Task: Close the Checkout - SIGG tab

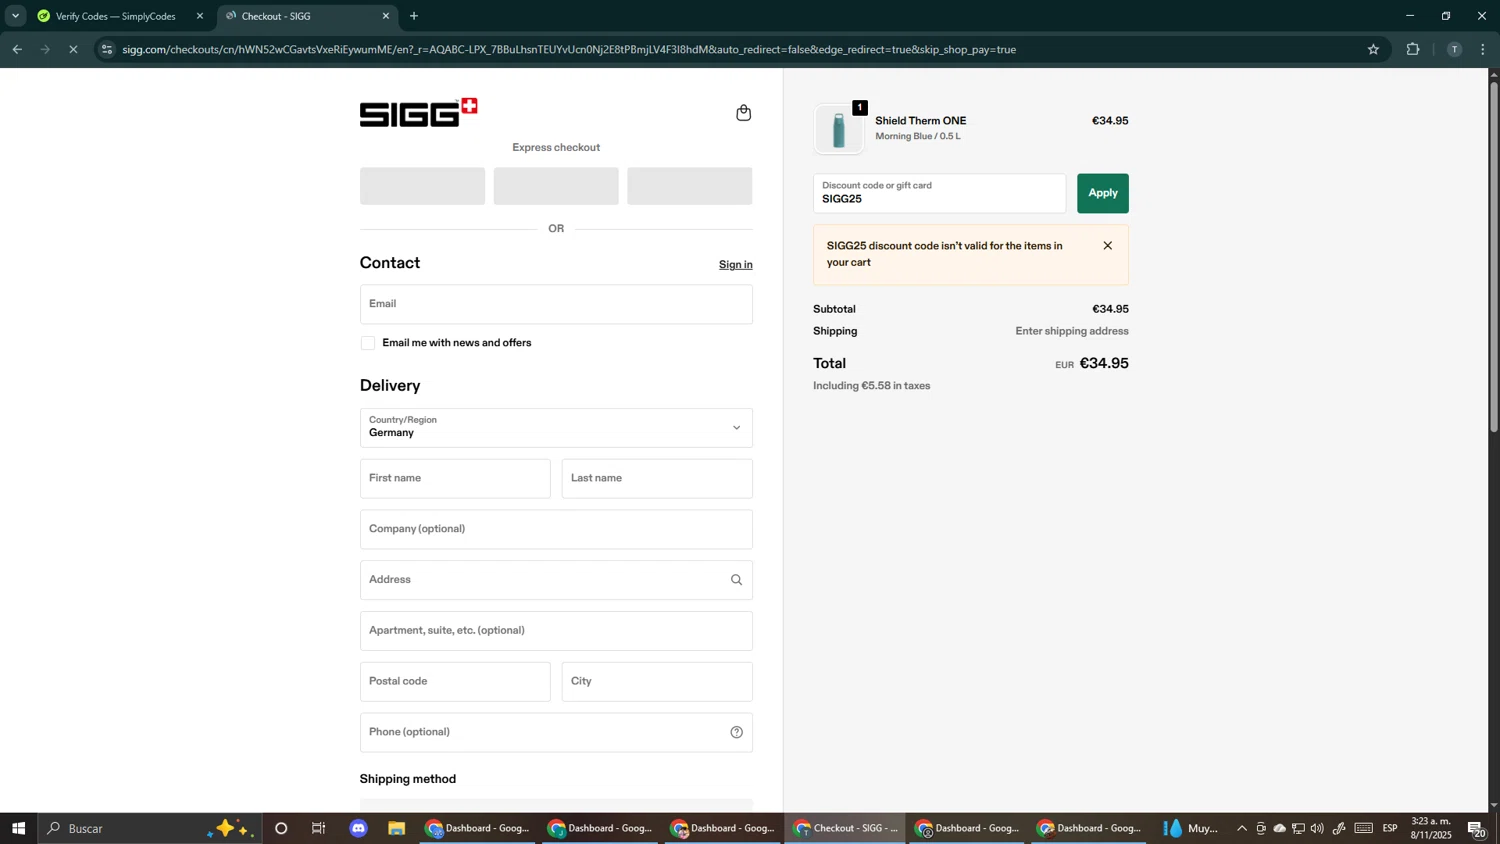Action: pos(386,16)
